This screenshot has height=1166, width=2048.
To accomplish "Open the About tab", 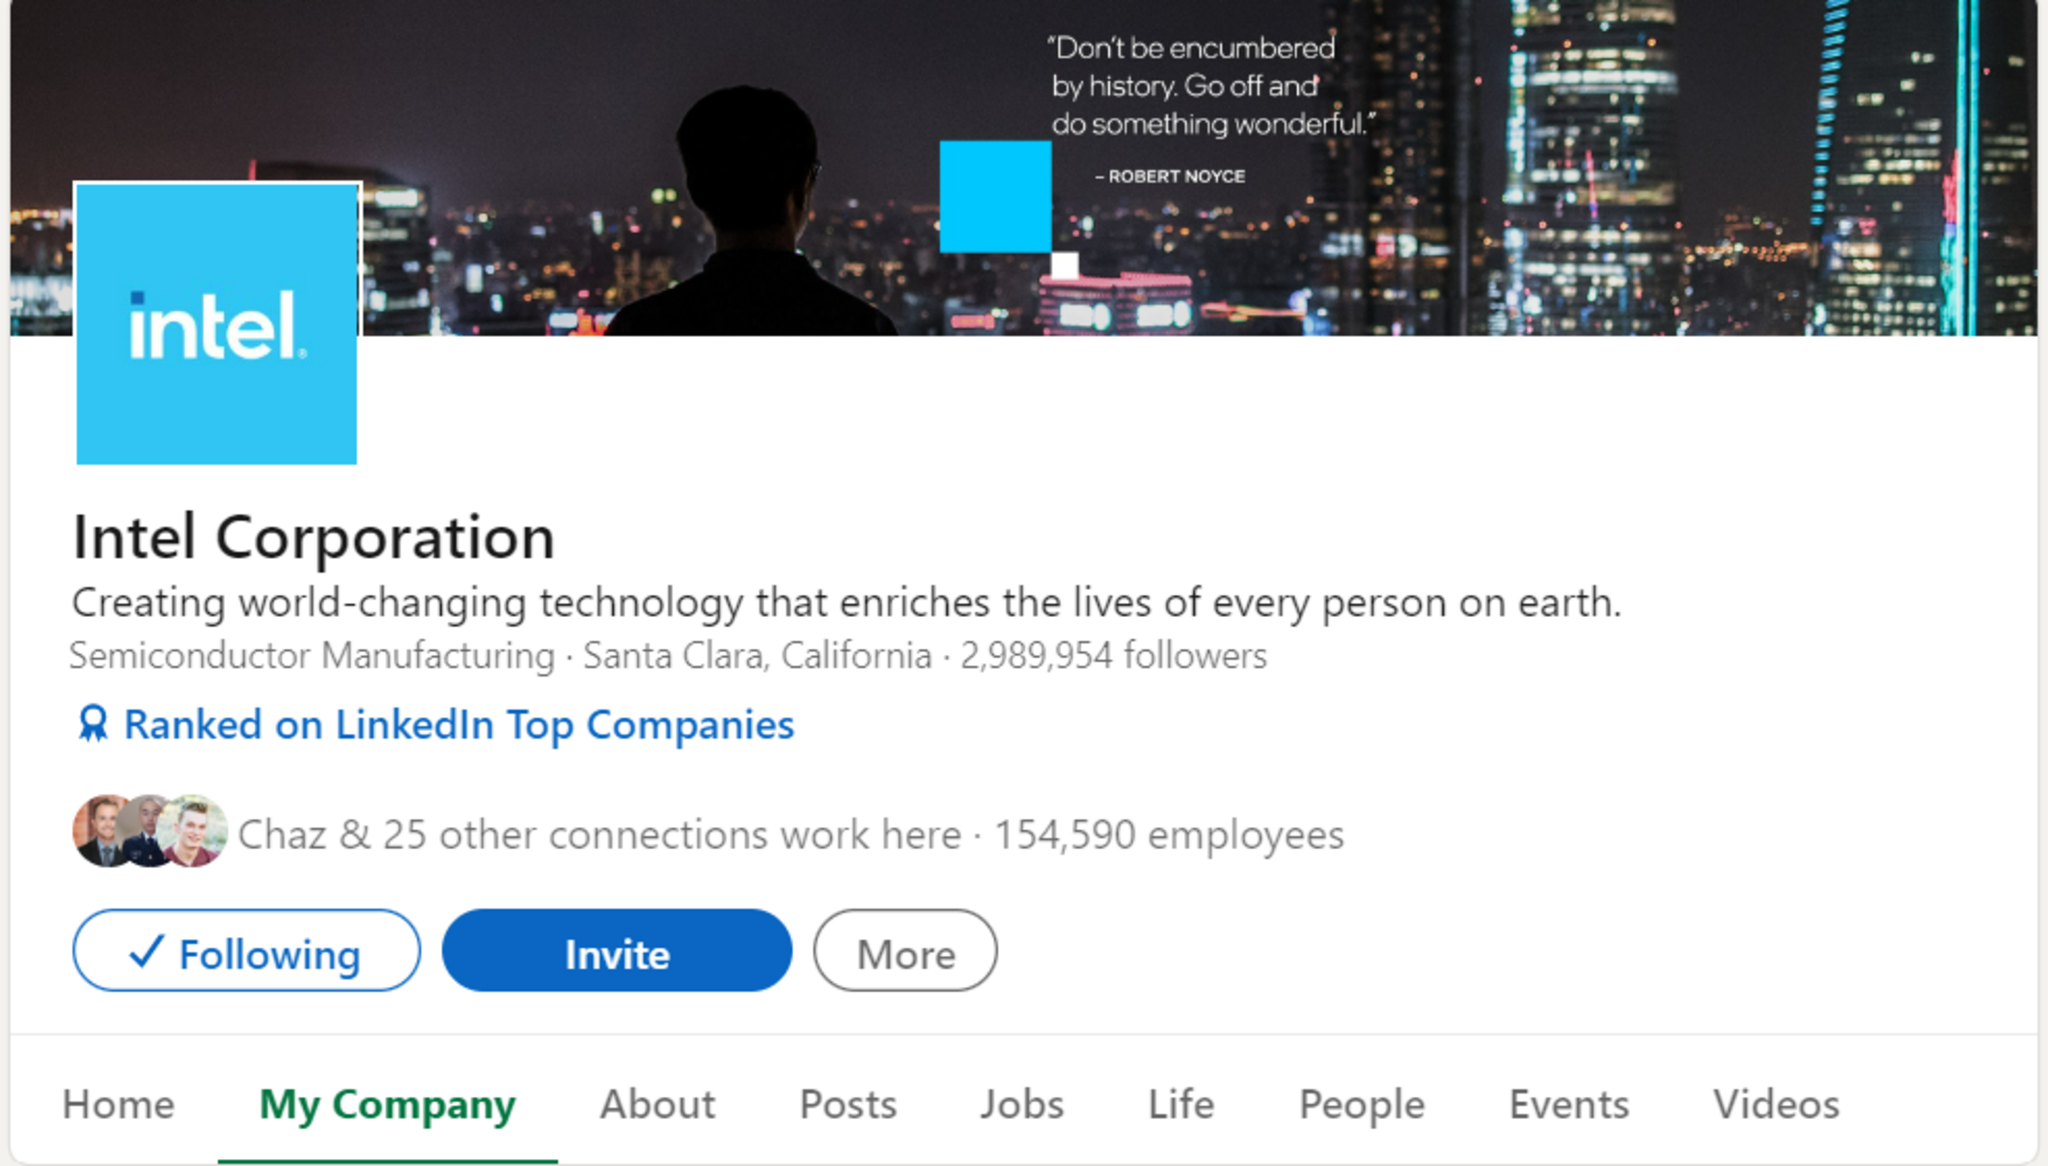I will click(657, 1104).
